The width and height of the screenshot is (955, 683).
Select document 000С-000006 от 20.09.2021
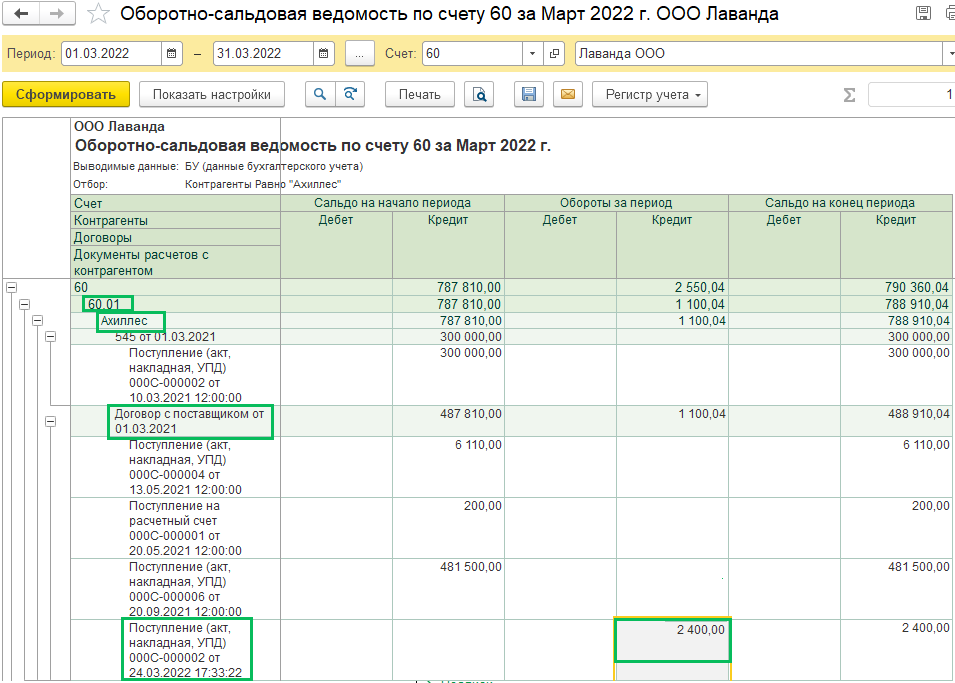click(x=175, y=589)
